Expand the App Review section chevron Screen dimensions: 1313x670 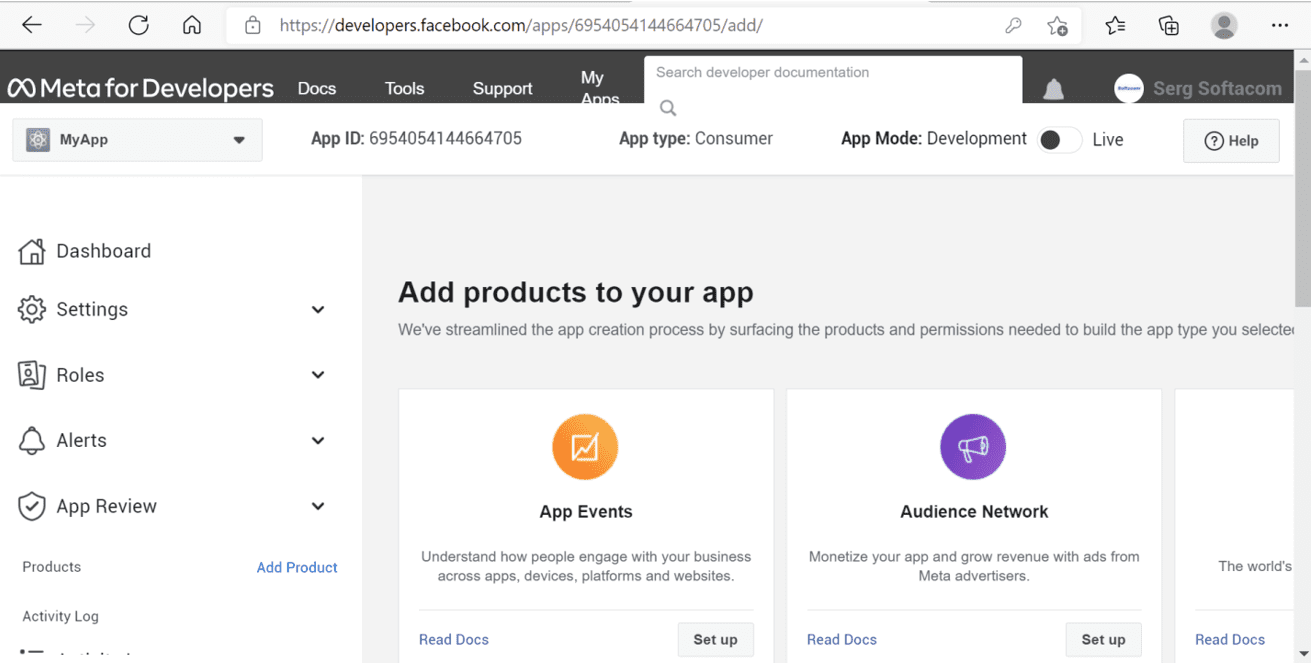click(x=318, y=506)
